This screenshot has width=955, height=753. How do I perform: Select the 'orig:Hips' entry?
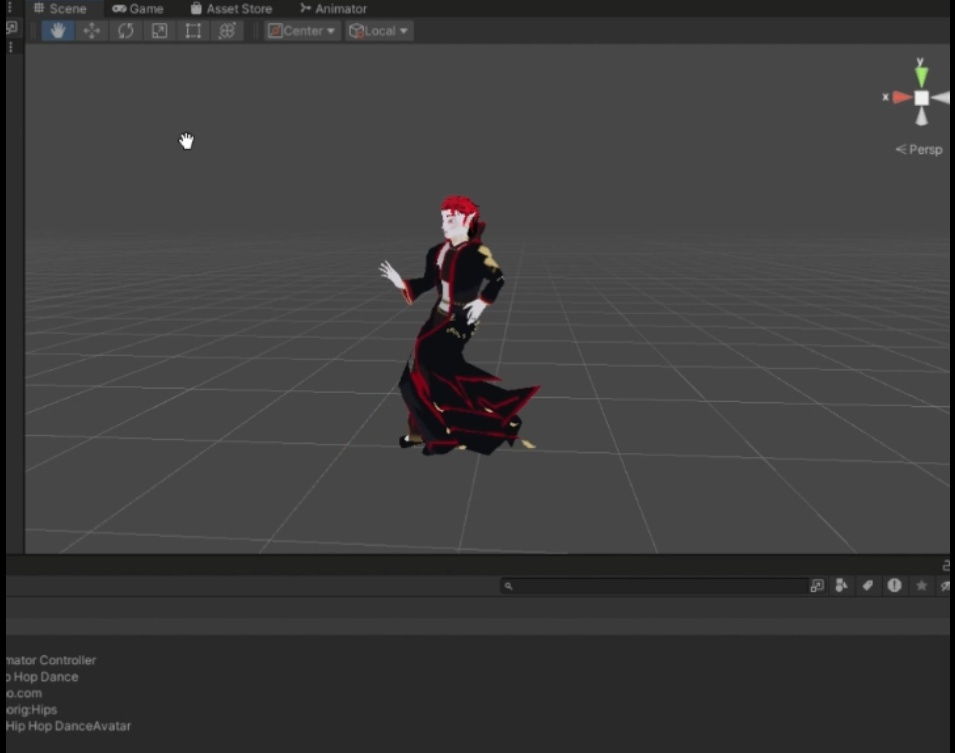[x=31, y=710]
